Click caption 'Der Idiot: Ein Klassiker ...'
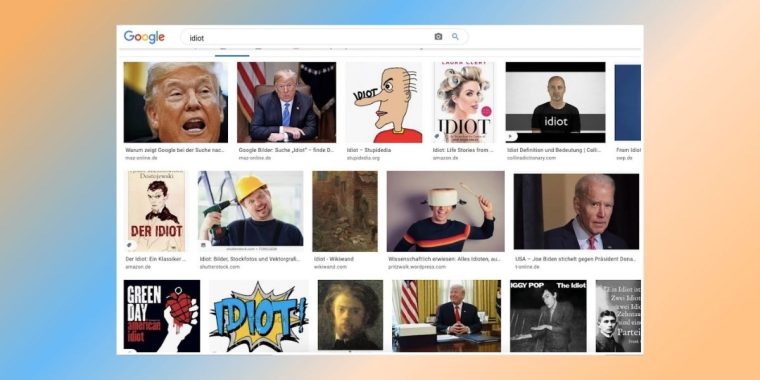The image size is (760, 380). pyautogui.click(x=156, y=259)
